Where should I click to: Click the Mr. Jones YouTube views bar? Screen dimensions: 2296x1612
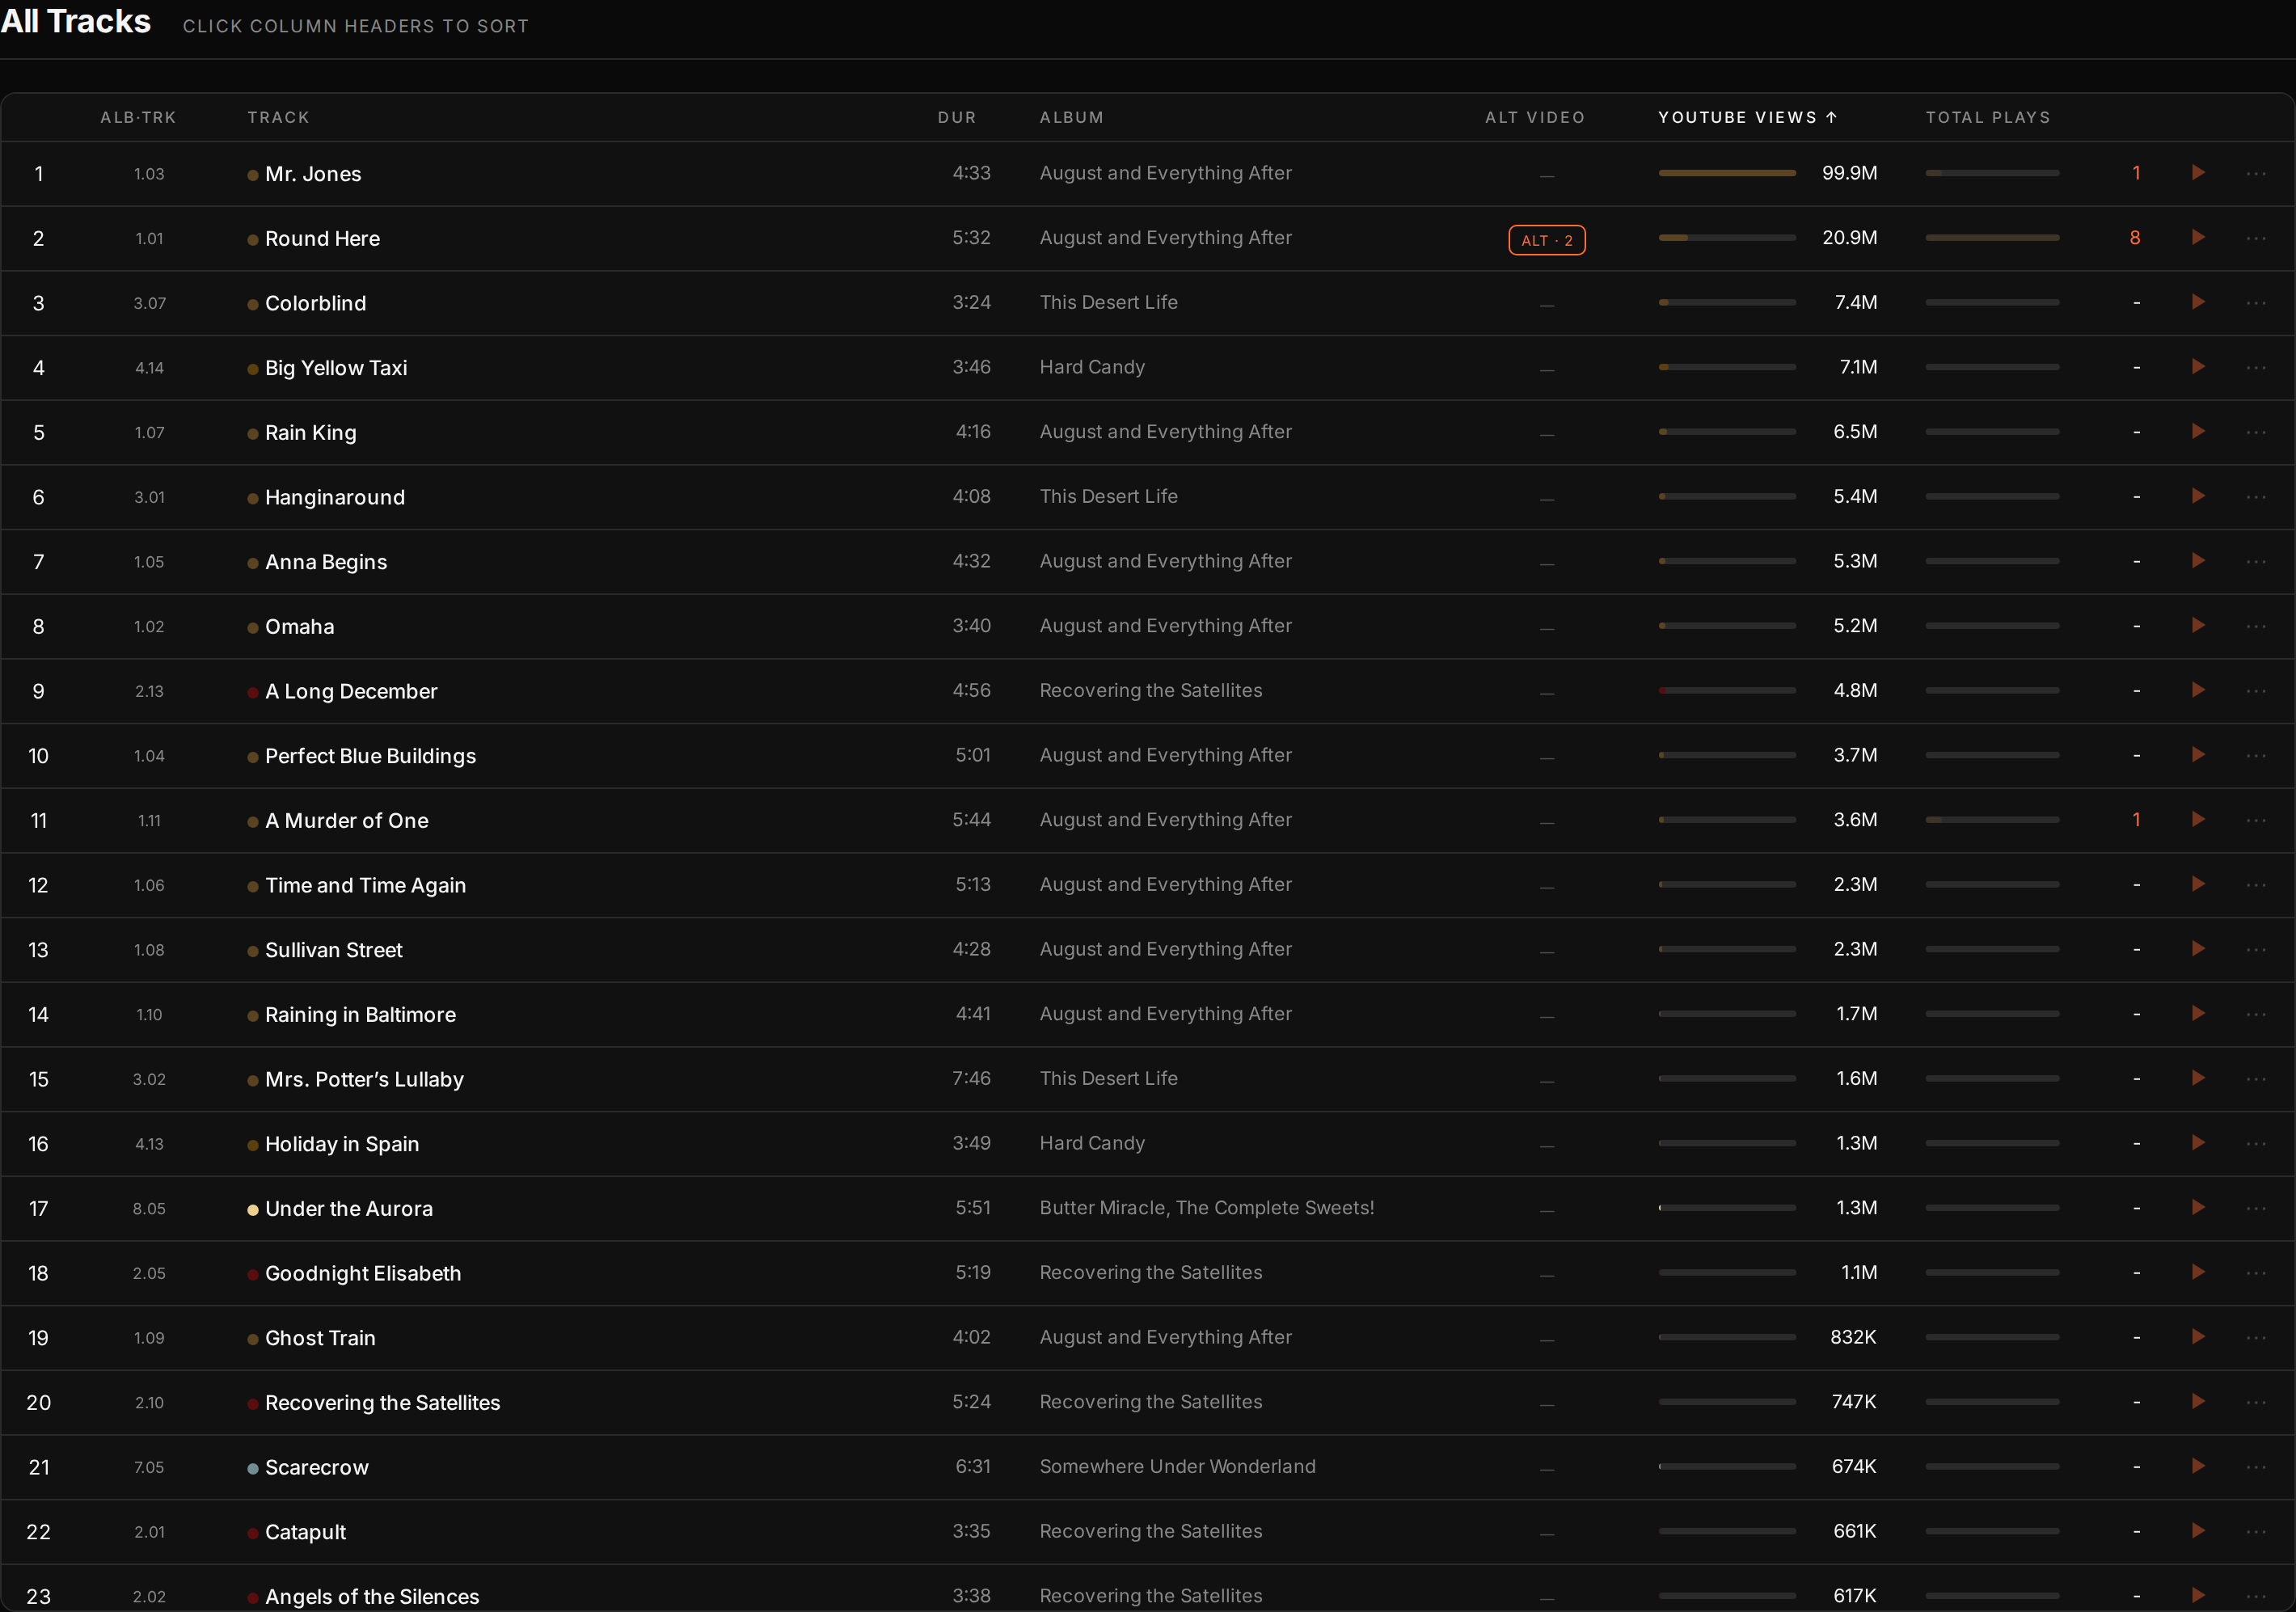(1727, 173)
